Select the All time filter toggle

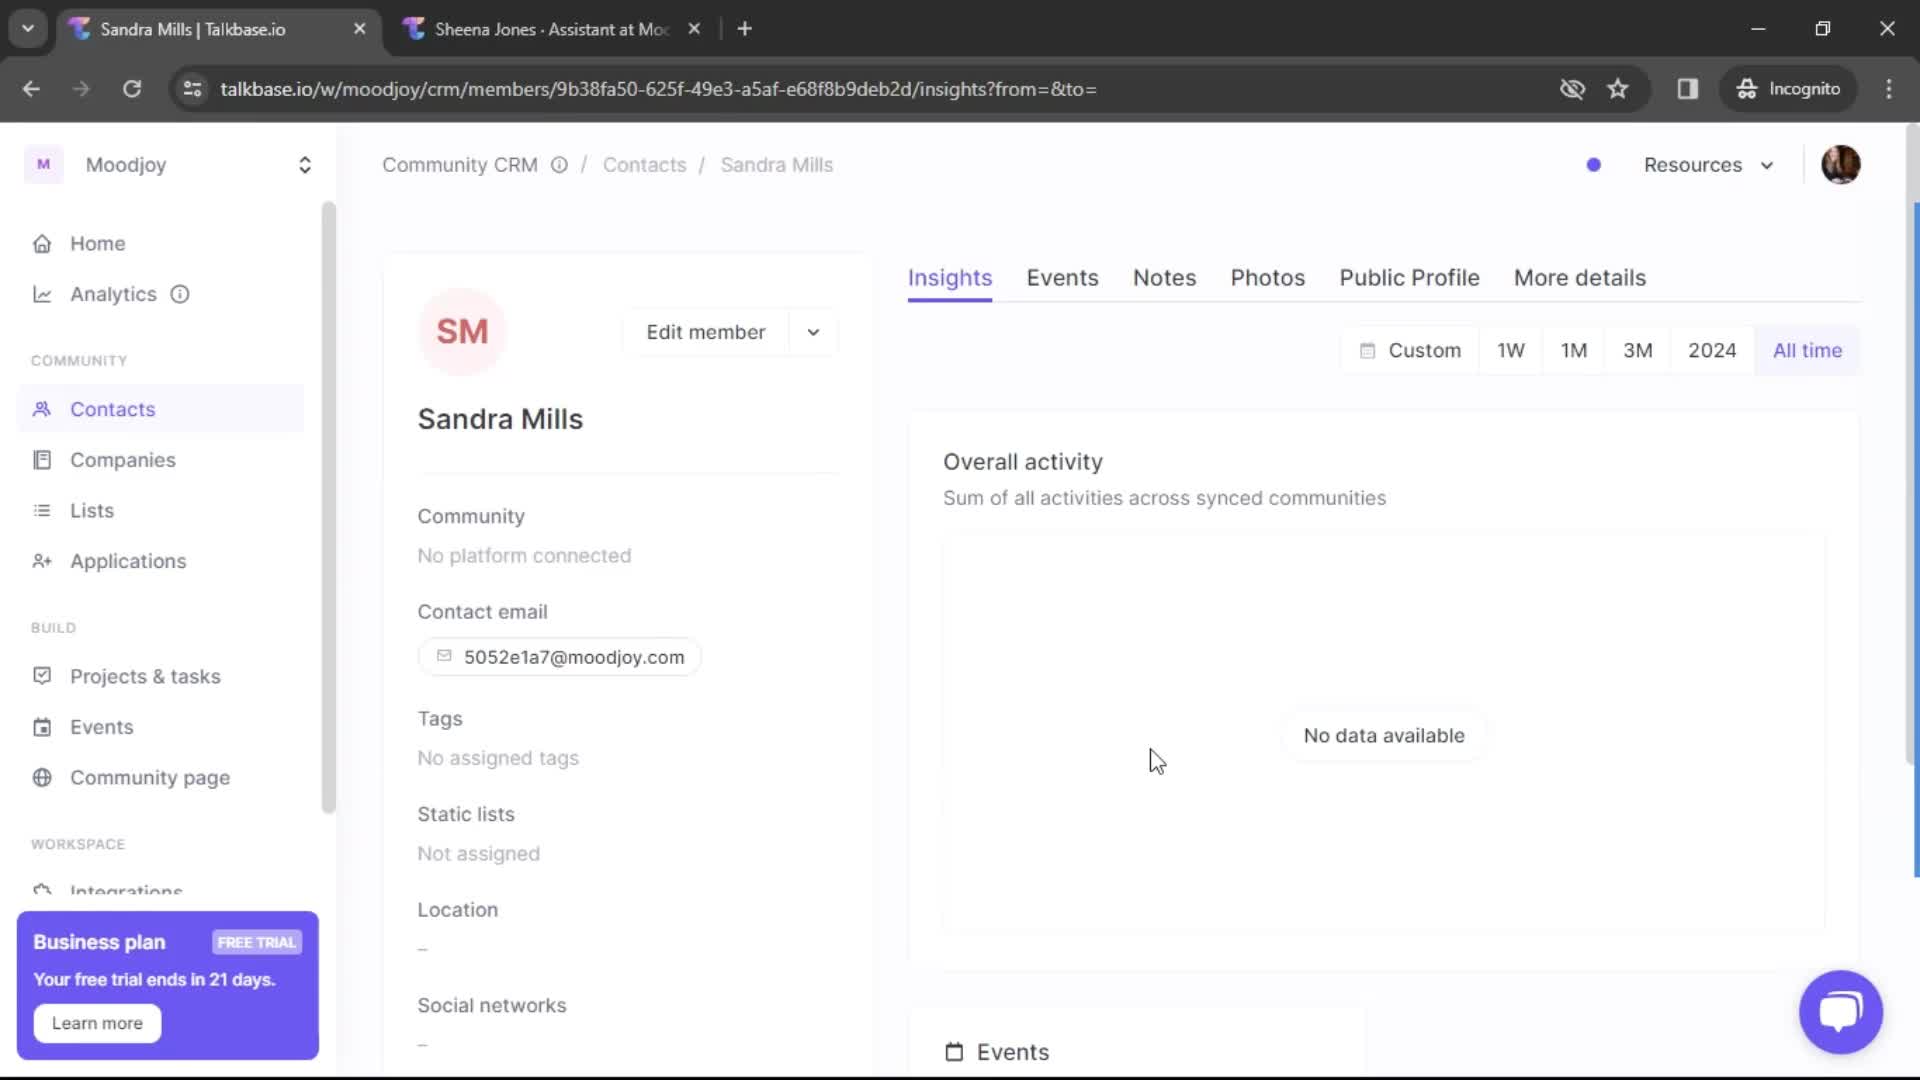[x=1807, y=349]
